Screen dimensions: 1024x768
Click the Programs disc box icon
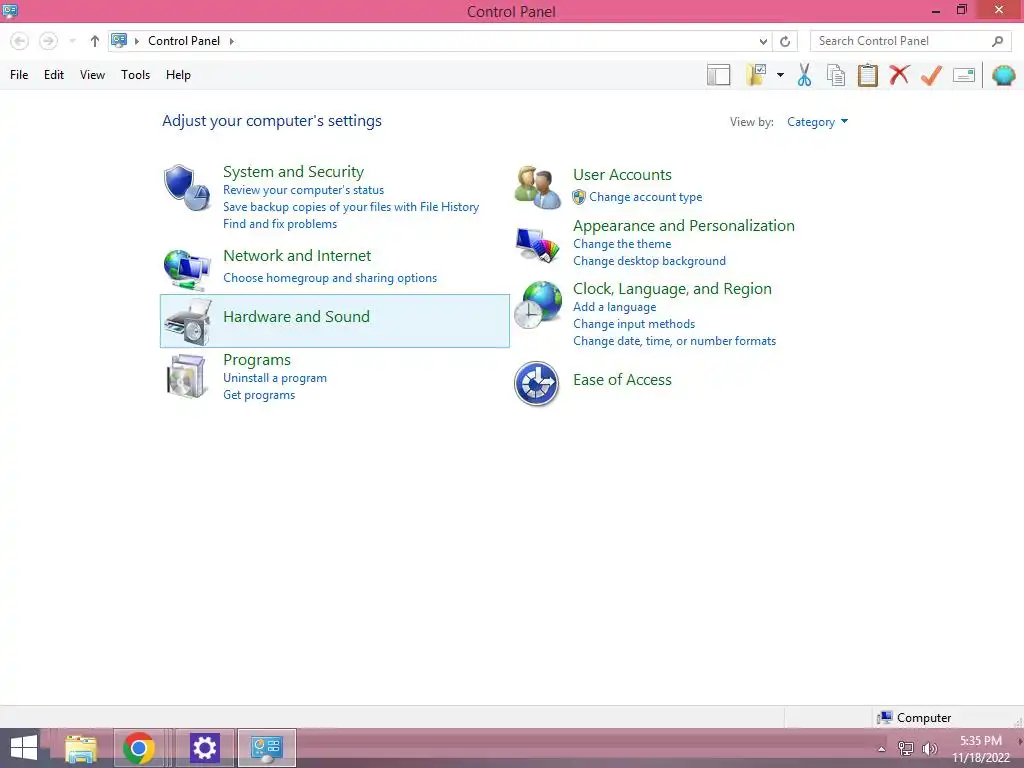point(187,376)
